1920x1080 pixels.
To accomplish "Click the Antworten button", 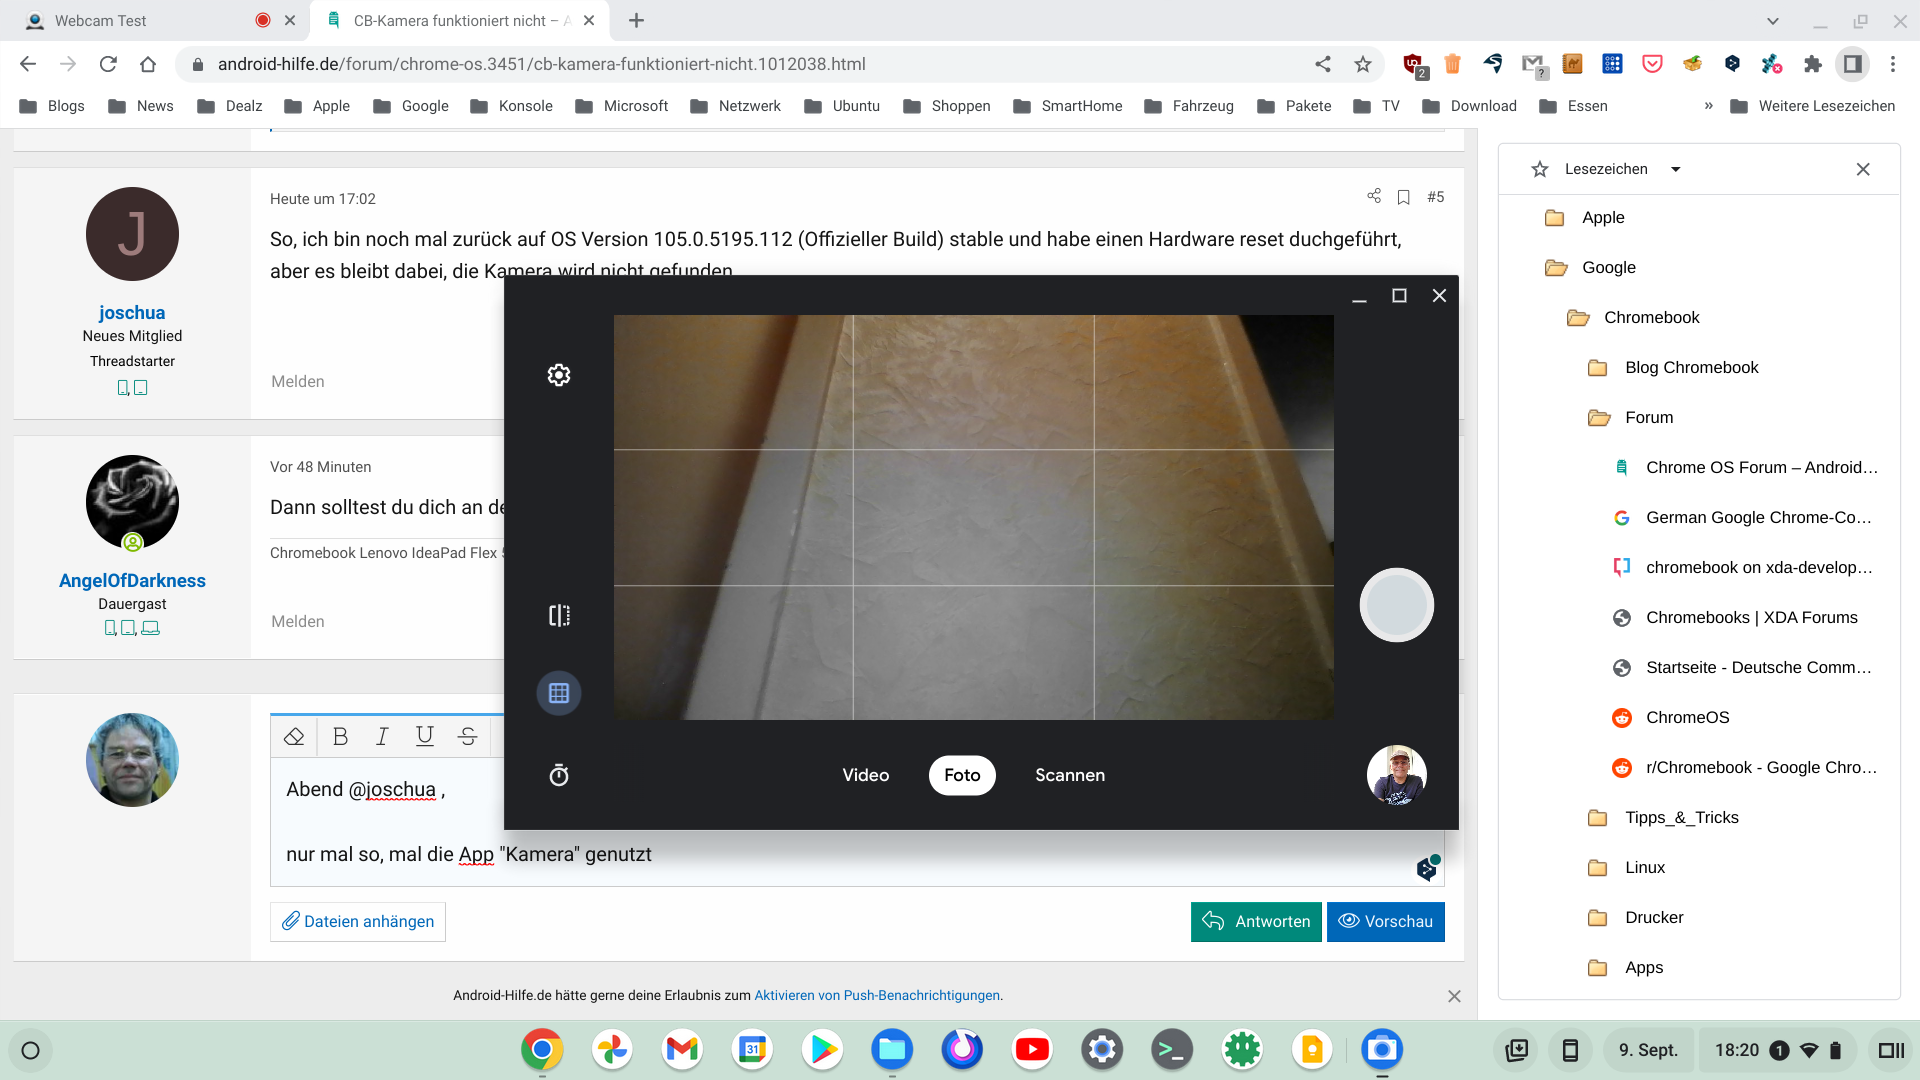I will tap(1256, 921).
